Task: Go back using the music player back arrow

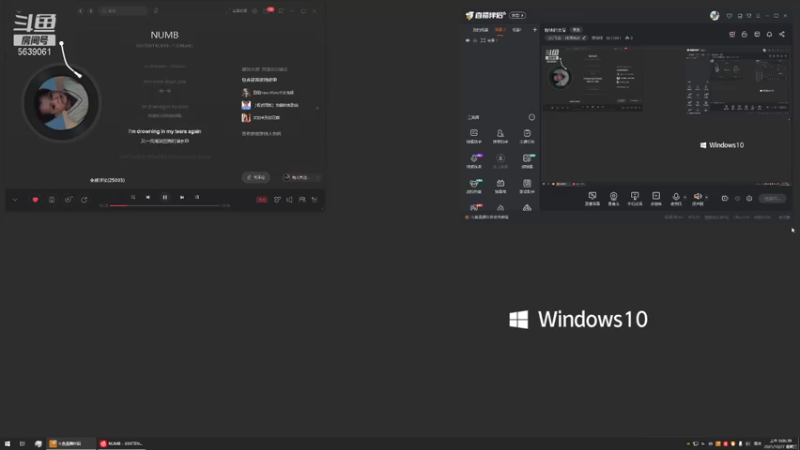Action: (80, 11)
